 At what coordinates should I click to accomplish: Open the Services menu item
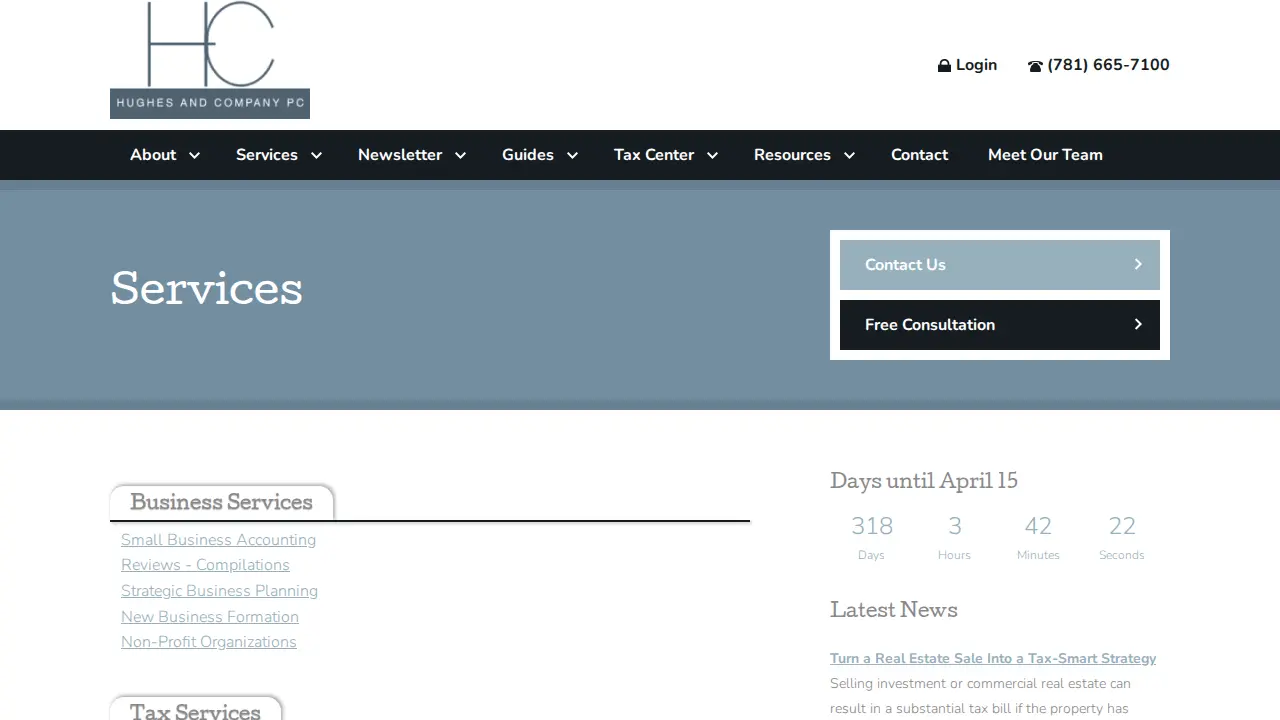(267, 154)
